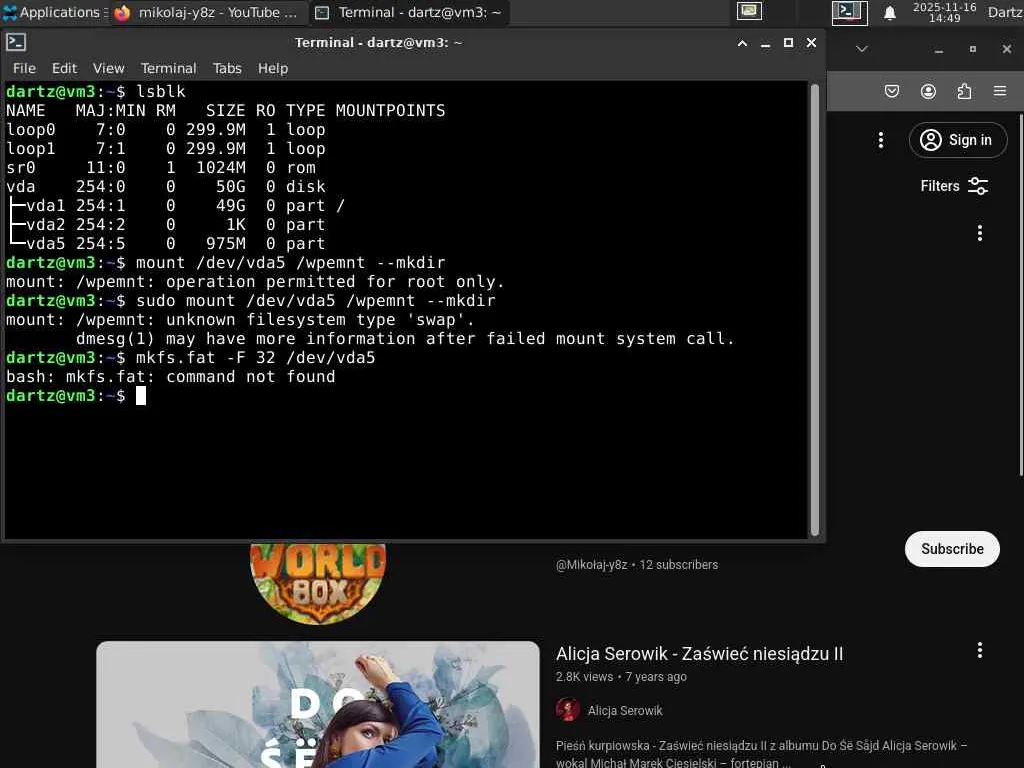This screenshot has height=768, width=1024.
Task: Click the terminal icon in title bar
Action: [x=16, y=42]
